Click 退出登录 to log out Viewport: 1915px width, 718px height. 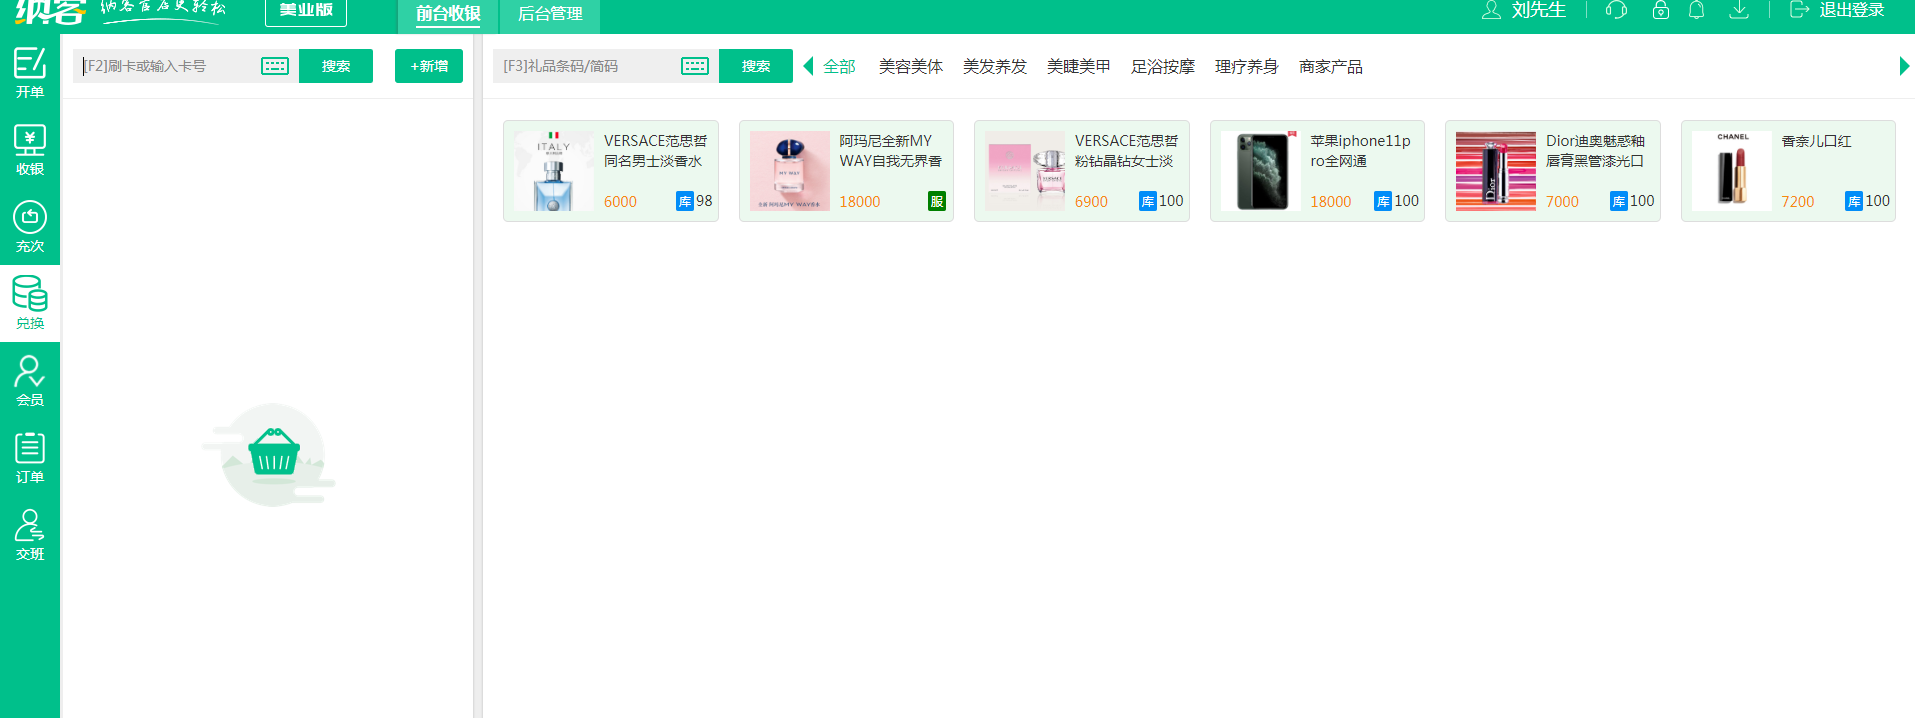[1837, 10]
